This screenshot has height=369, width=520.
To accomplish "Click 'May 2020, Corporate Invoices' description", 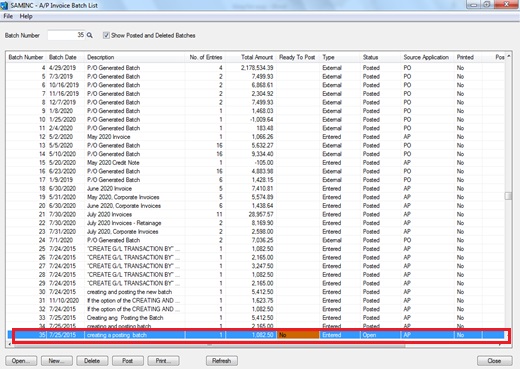I will tap(123, 197).
